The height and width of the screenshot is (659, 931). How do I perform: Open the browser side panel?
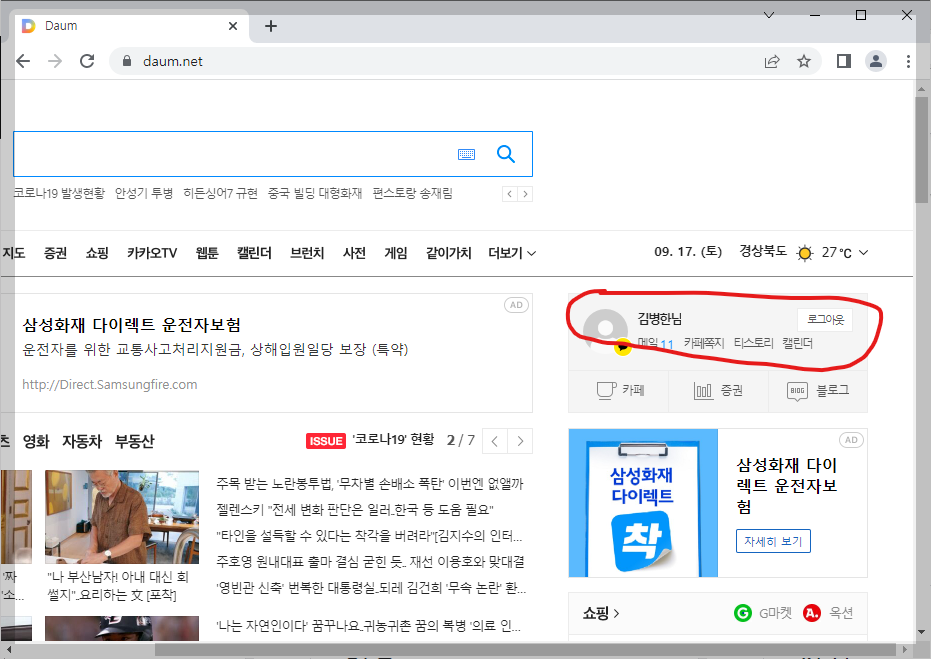(844, 61)
